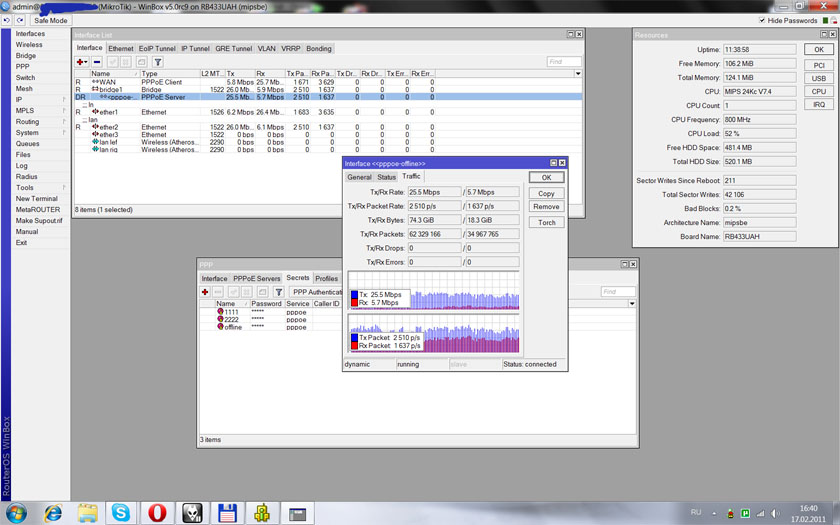Click the Torch button in interface dialog
The height and width of the screenshot is (525, 840).
coord(546,222)
